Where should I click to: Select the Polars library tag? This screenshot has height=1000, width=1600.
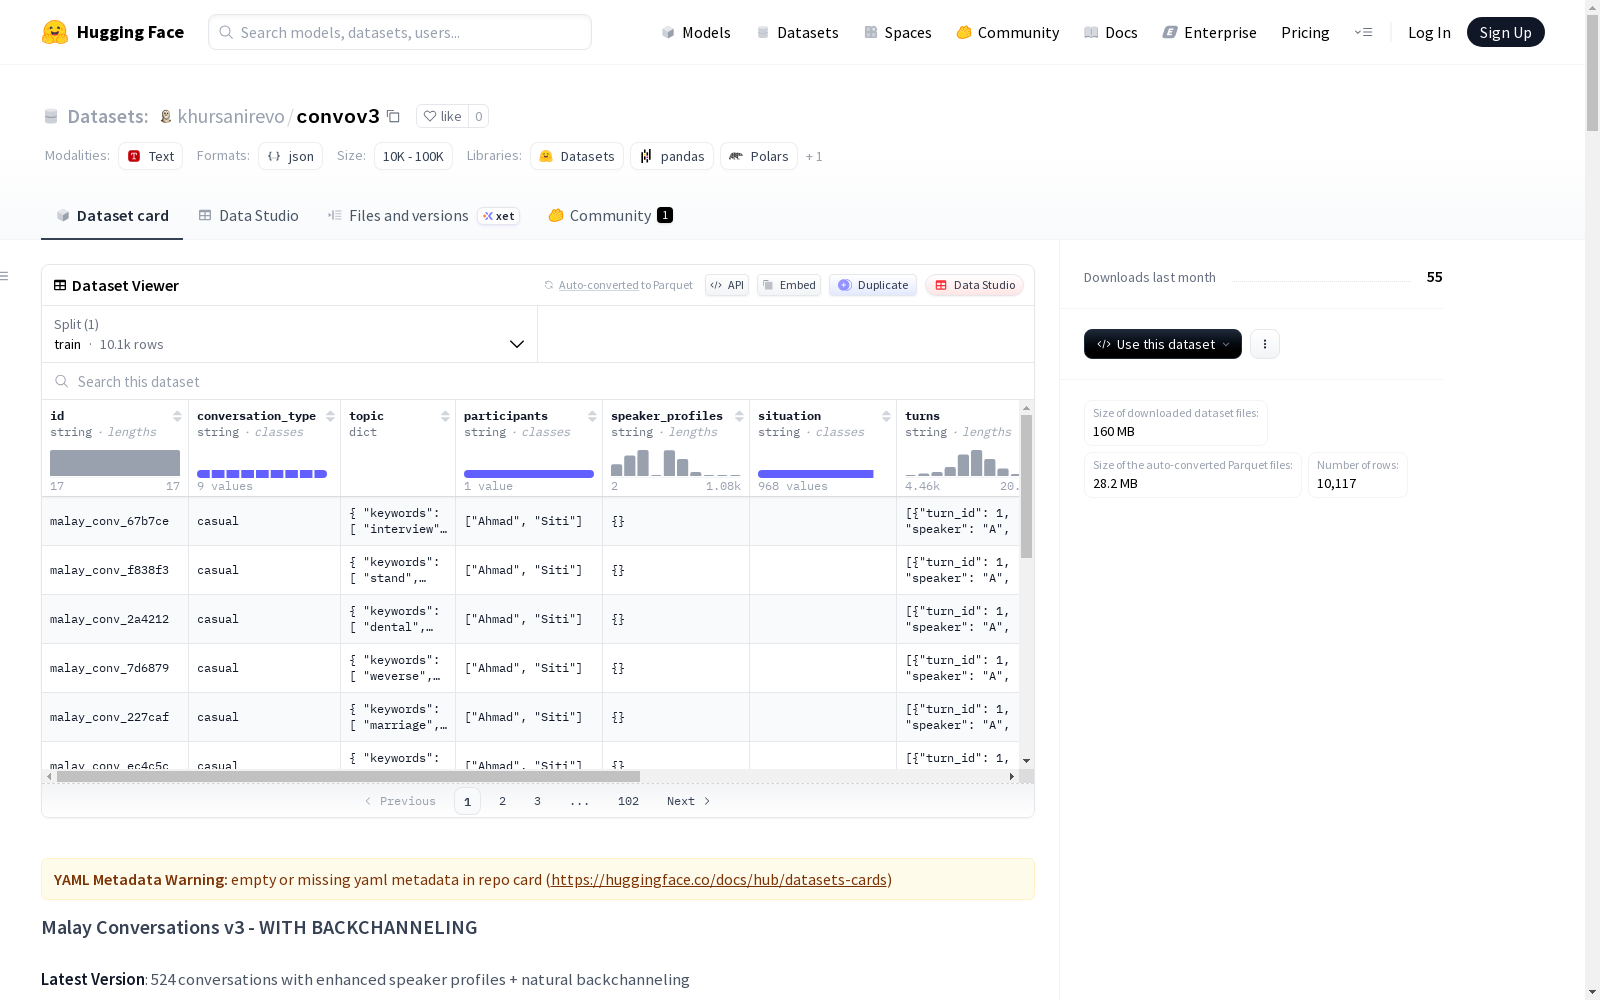click(x=759, y=156)
